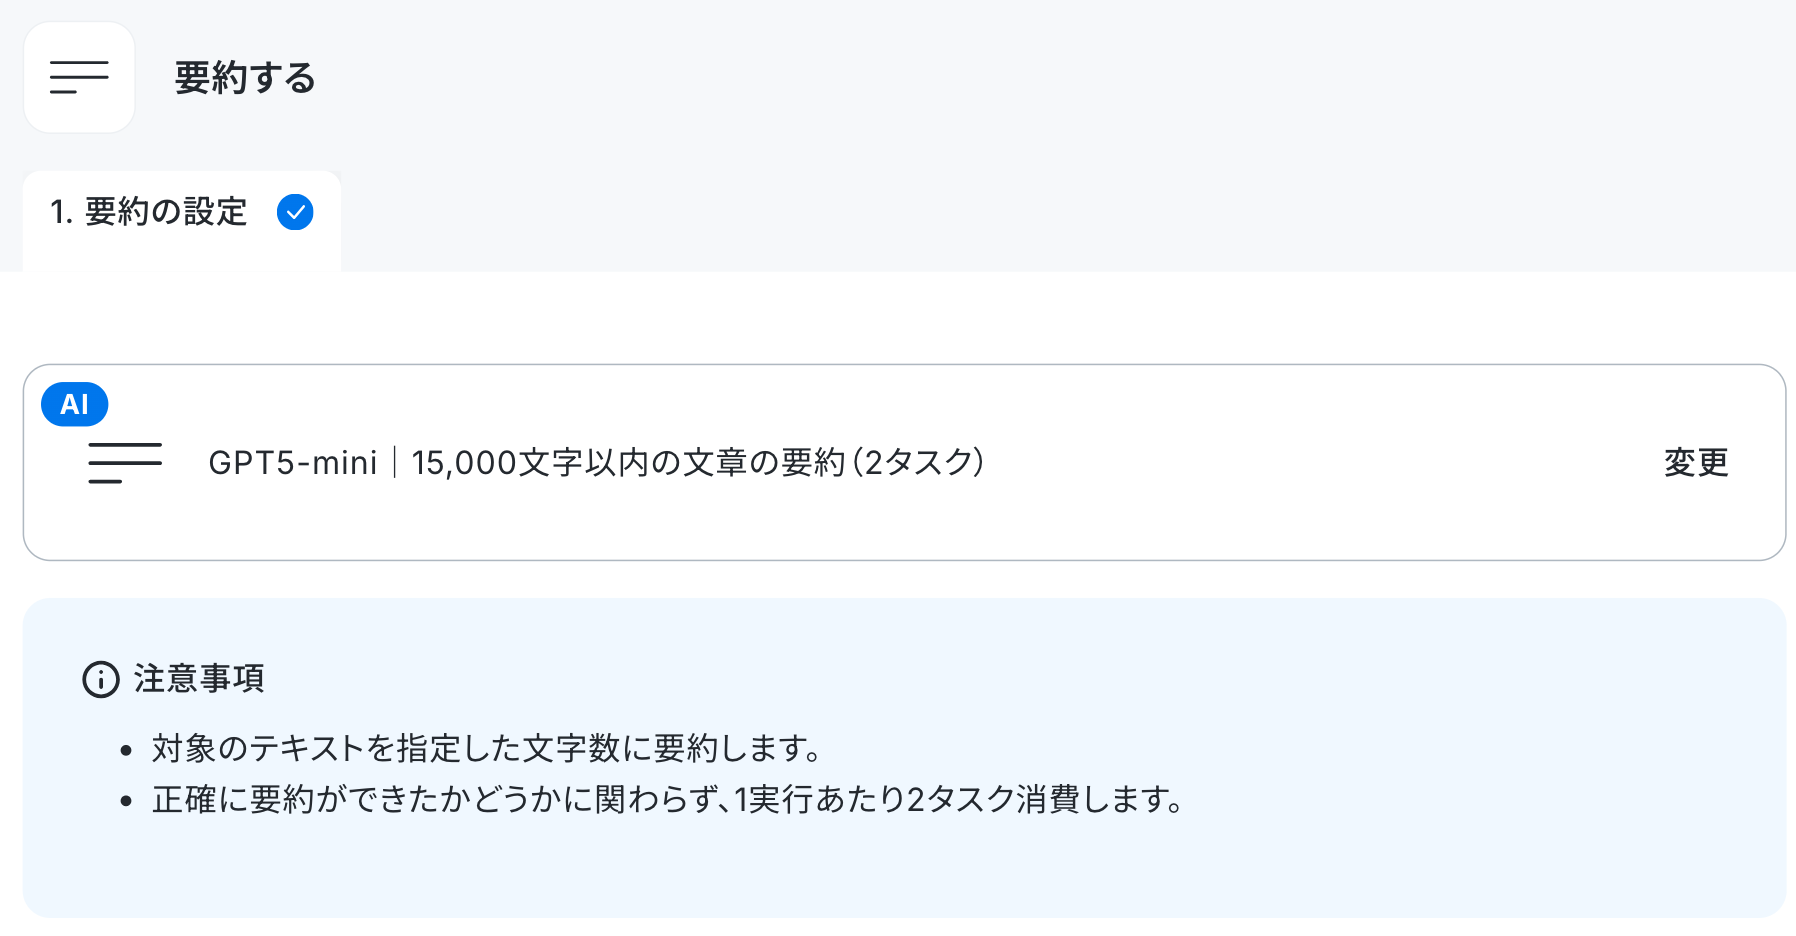
Task: Click the bullet dot before 対象のテキスト note
Action: click(126, 750)
